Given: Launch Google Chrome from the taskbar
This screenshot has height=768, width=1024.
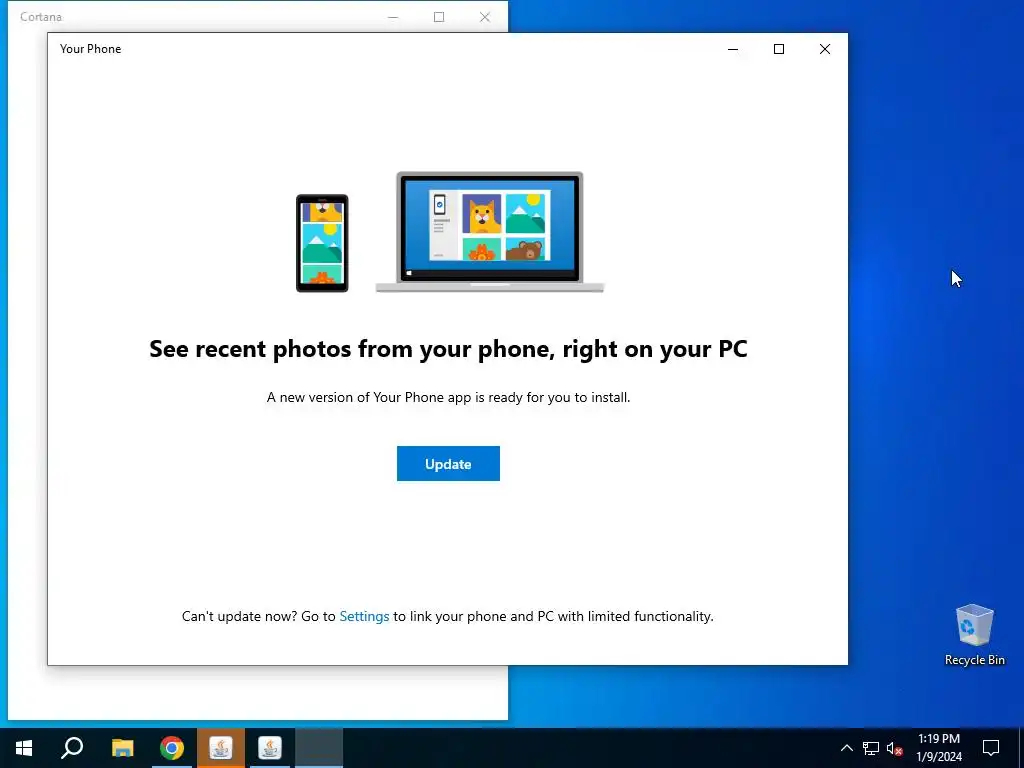Looking at the screenshot, I should tap(172, 748).
